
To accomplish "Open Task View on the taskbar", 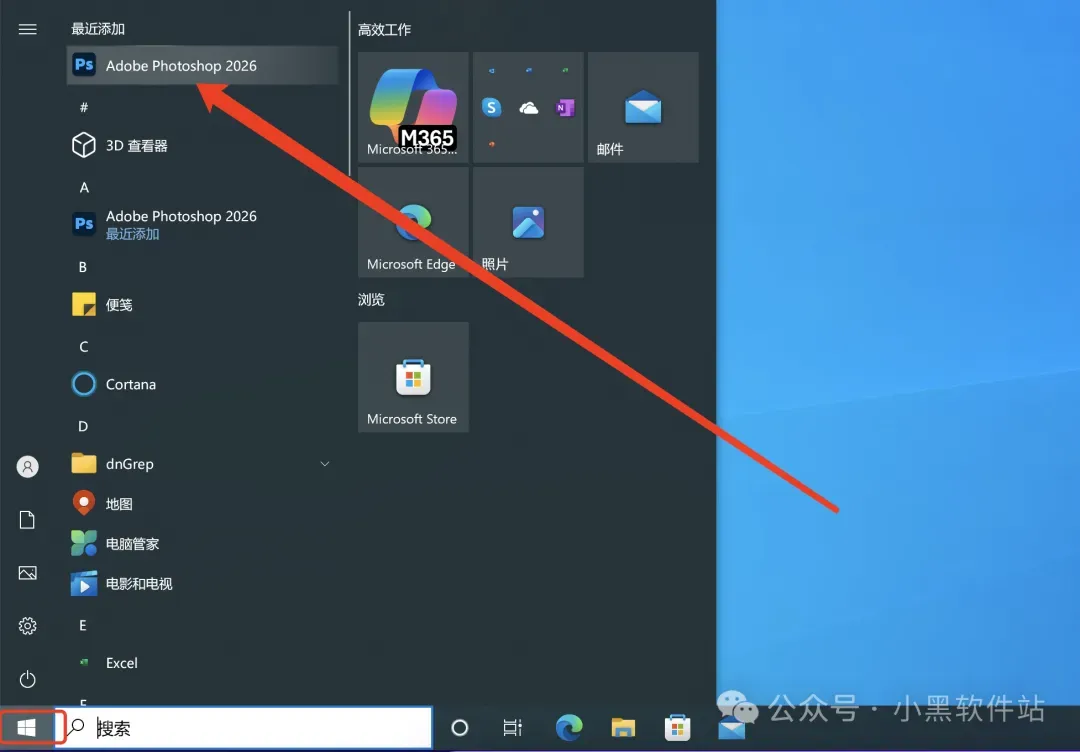I will [x=512, y=728].
